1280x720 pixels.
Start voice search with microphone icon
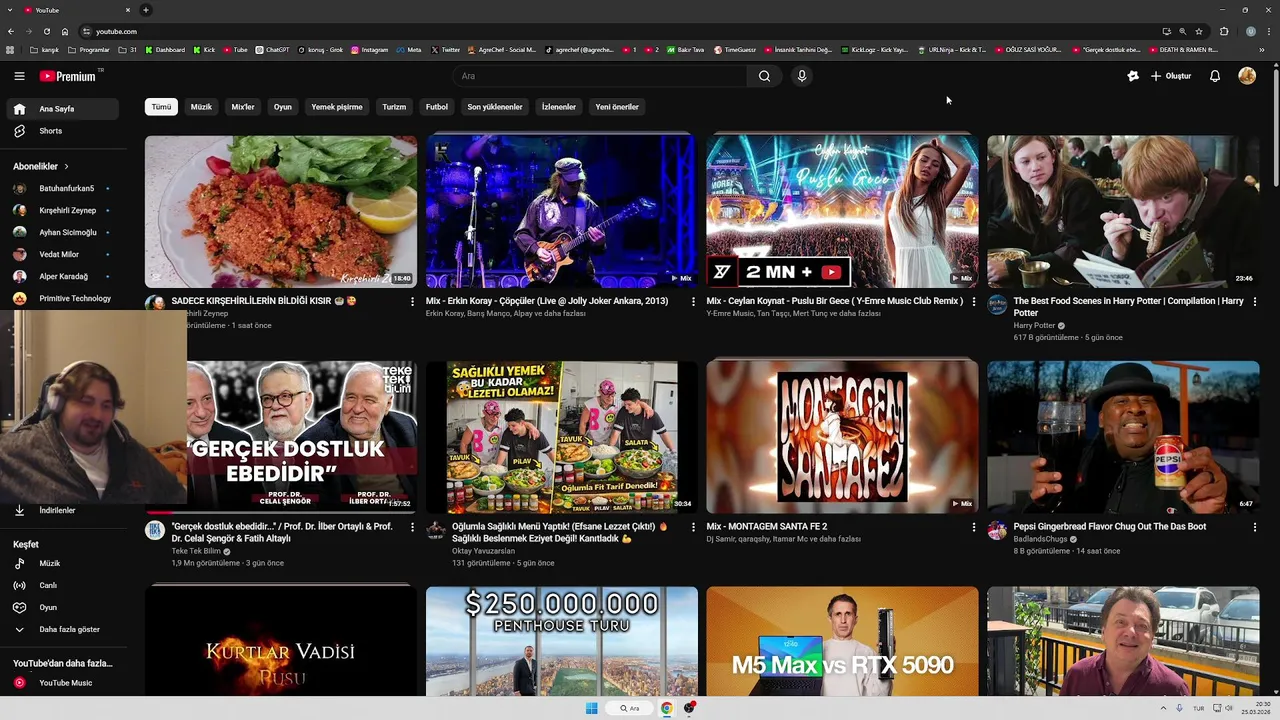pos(801,76)
